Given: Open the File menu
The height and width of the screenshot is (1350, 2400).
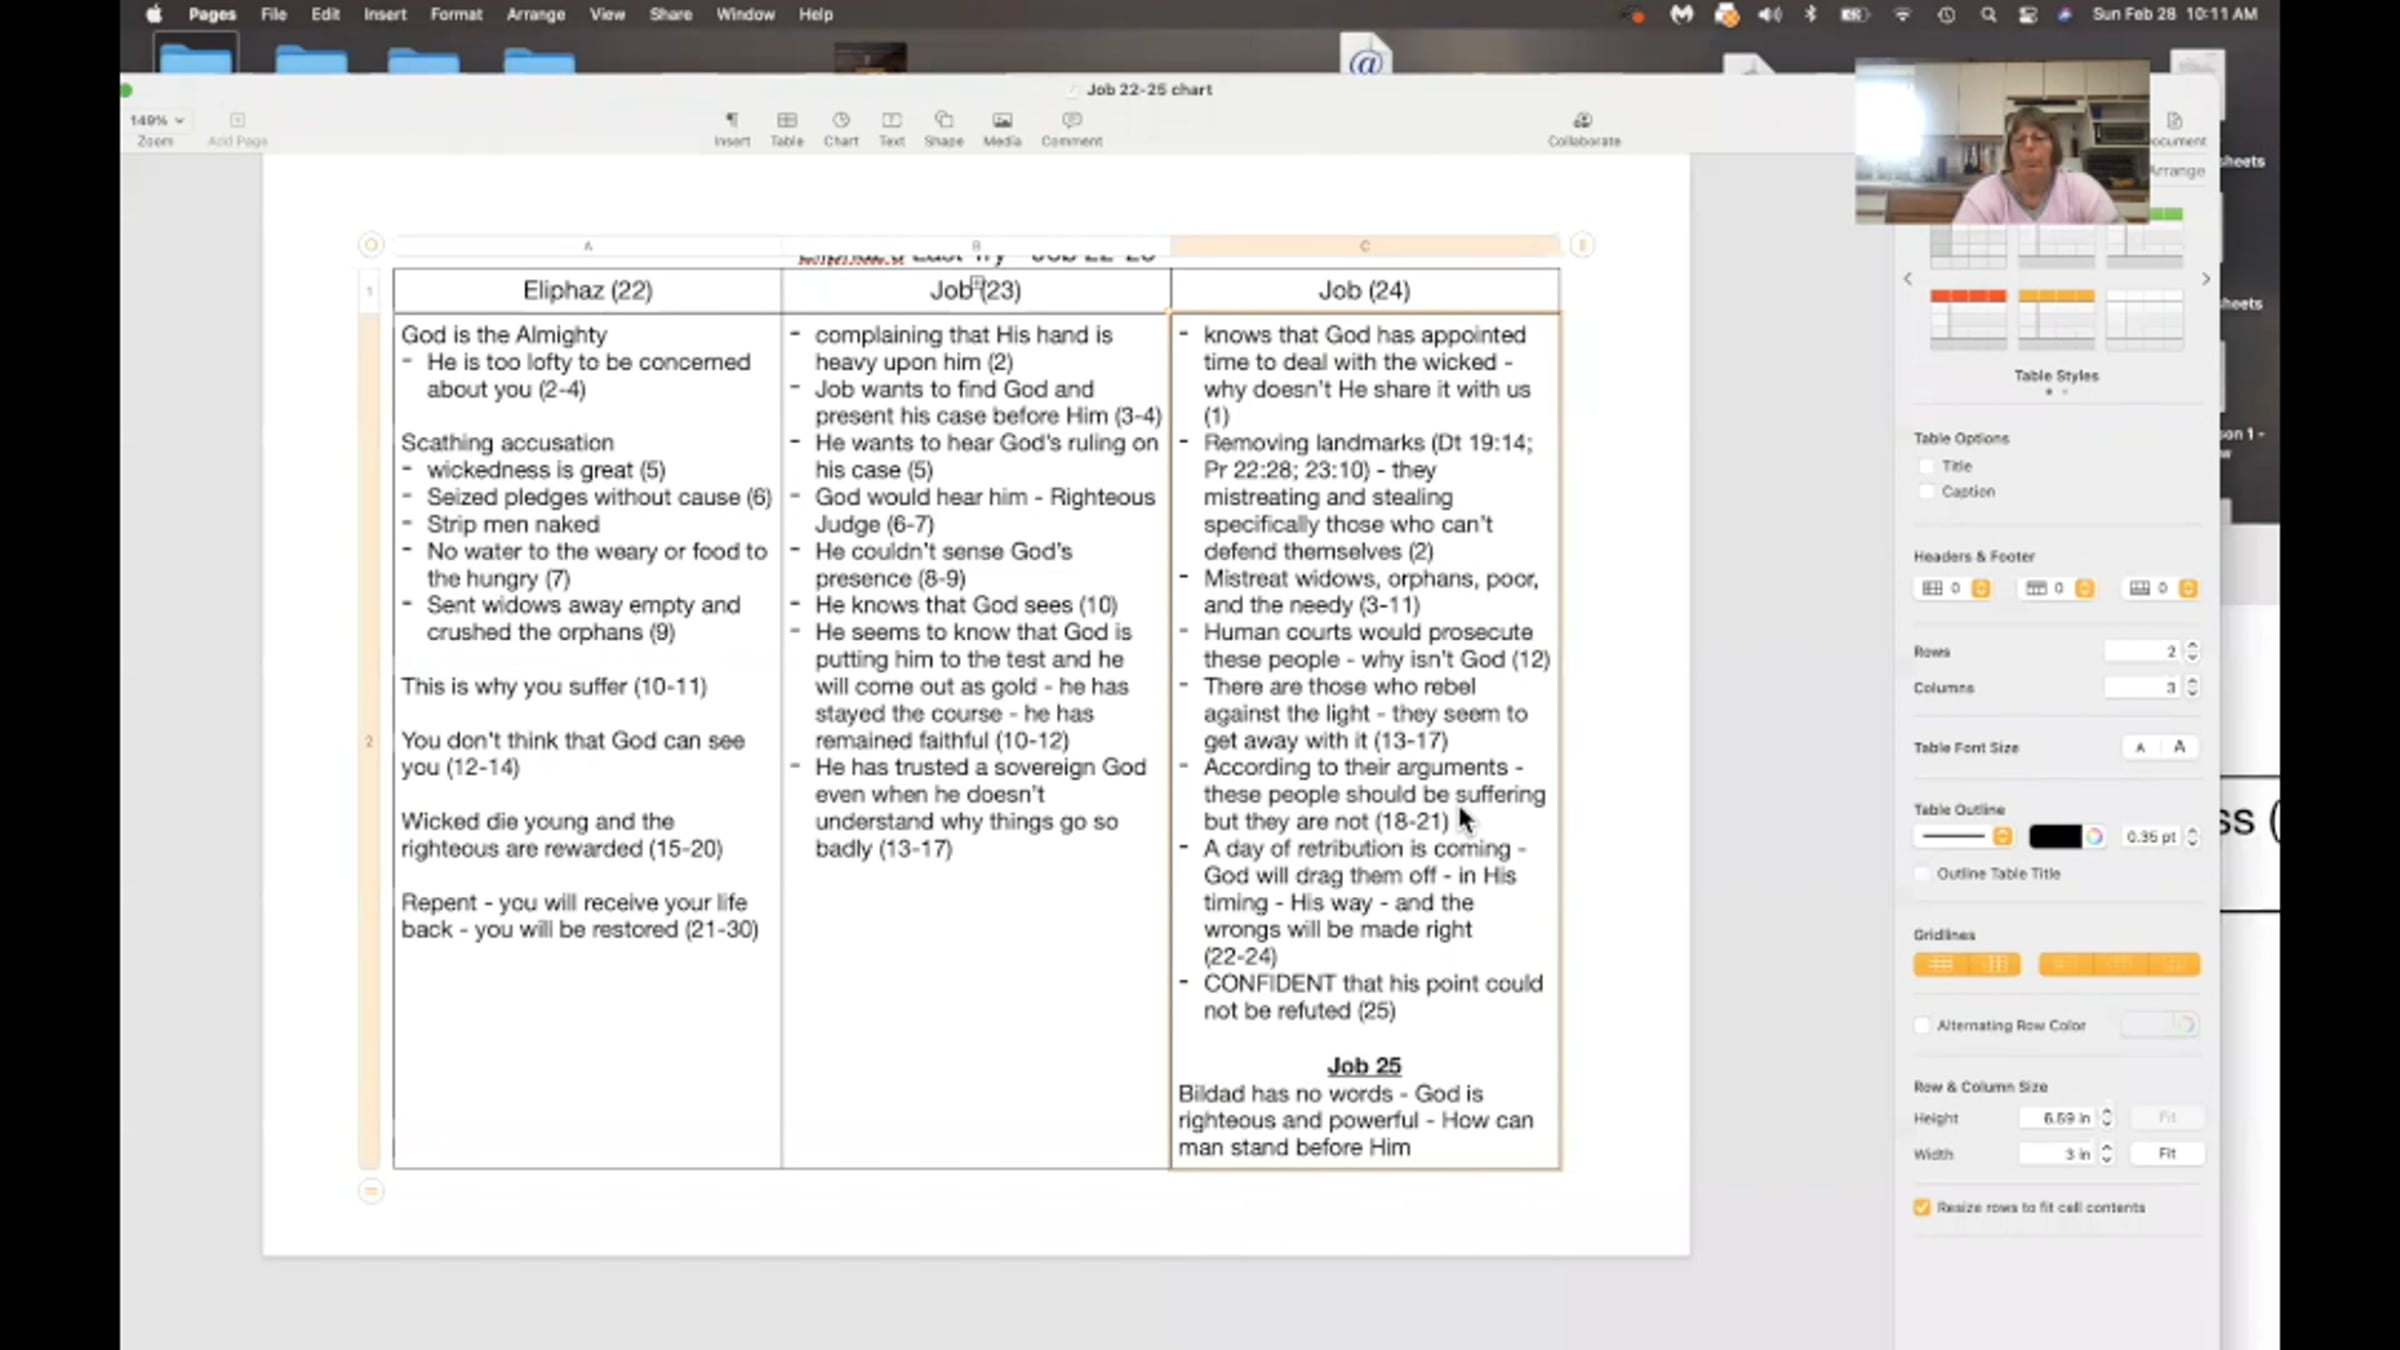Looking at the screenshot, I should 273,14.
